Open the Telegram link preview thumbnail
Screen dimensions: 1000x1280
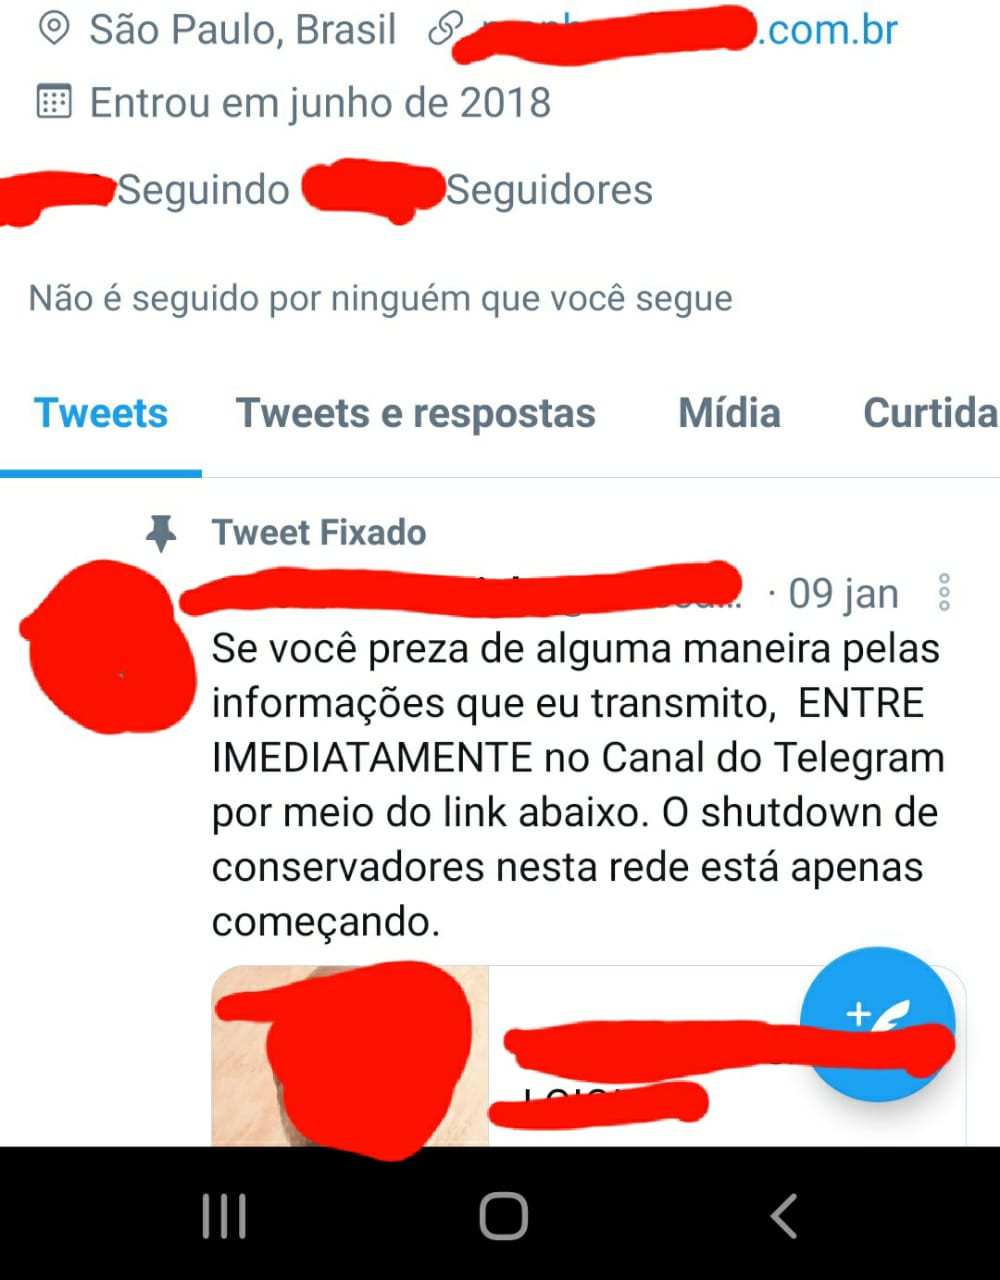pos(350,1055)
